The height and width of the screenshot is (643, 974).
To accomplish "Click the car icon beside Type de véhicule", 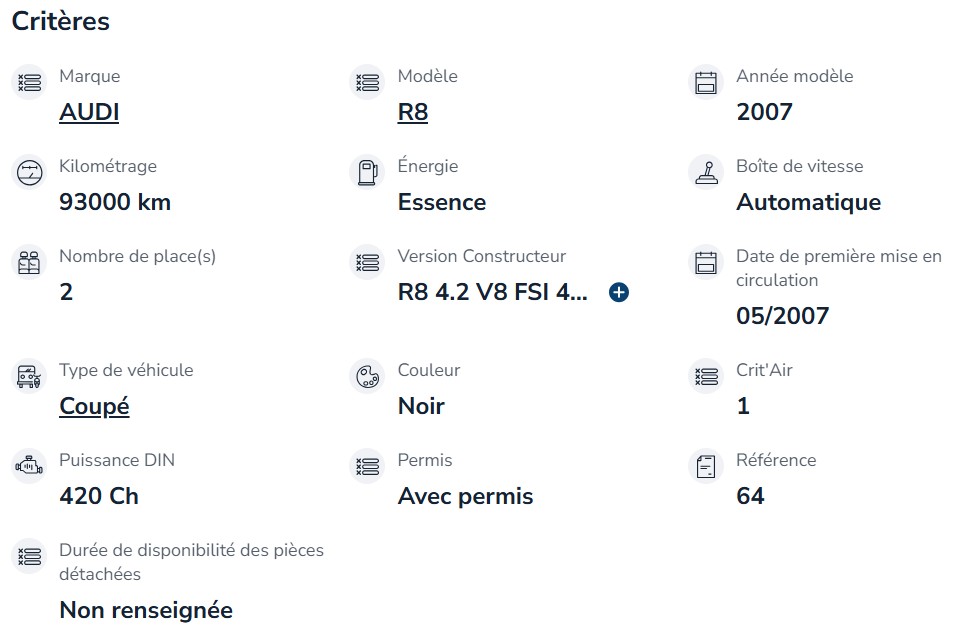I will (29, 376).
